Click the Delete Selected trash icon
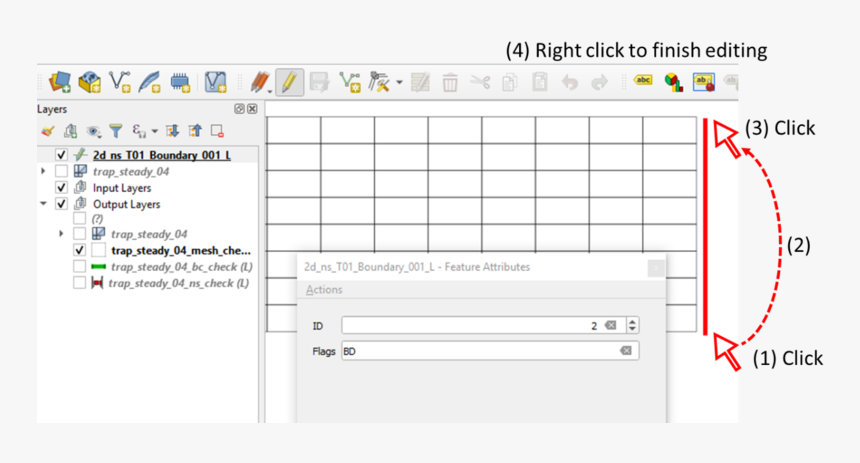Viewport: 860px width, 463px height. click(450, 82)
